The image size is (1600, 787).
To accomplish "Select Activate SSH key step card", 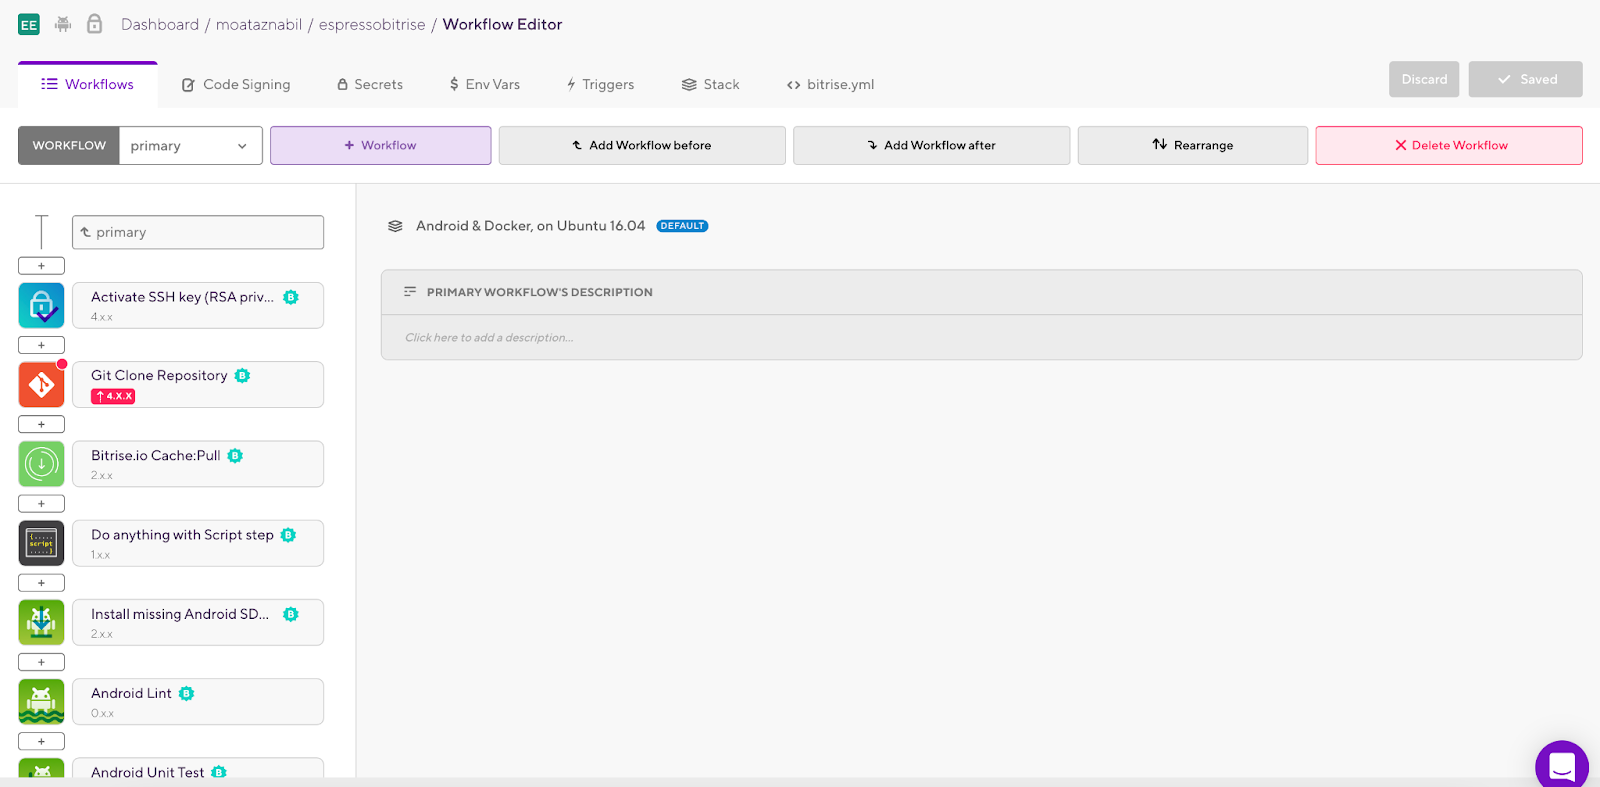I will 198,305.
